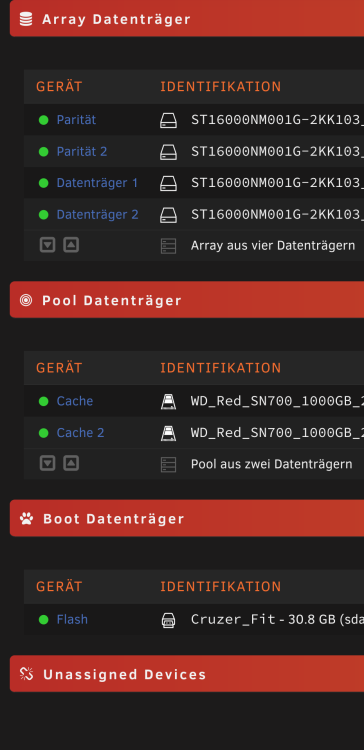Screen dimensions: 364x750
Task: Collapse array rows with the up arrow button
Action: coord(71,245)
